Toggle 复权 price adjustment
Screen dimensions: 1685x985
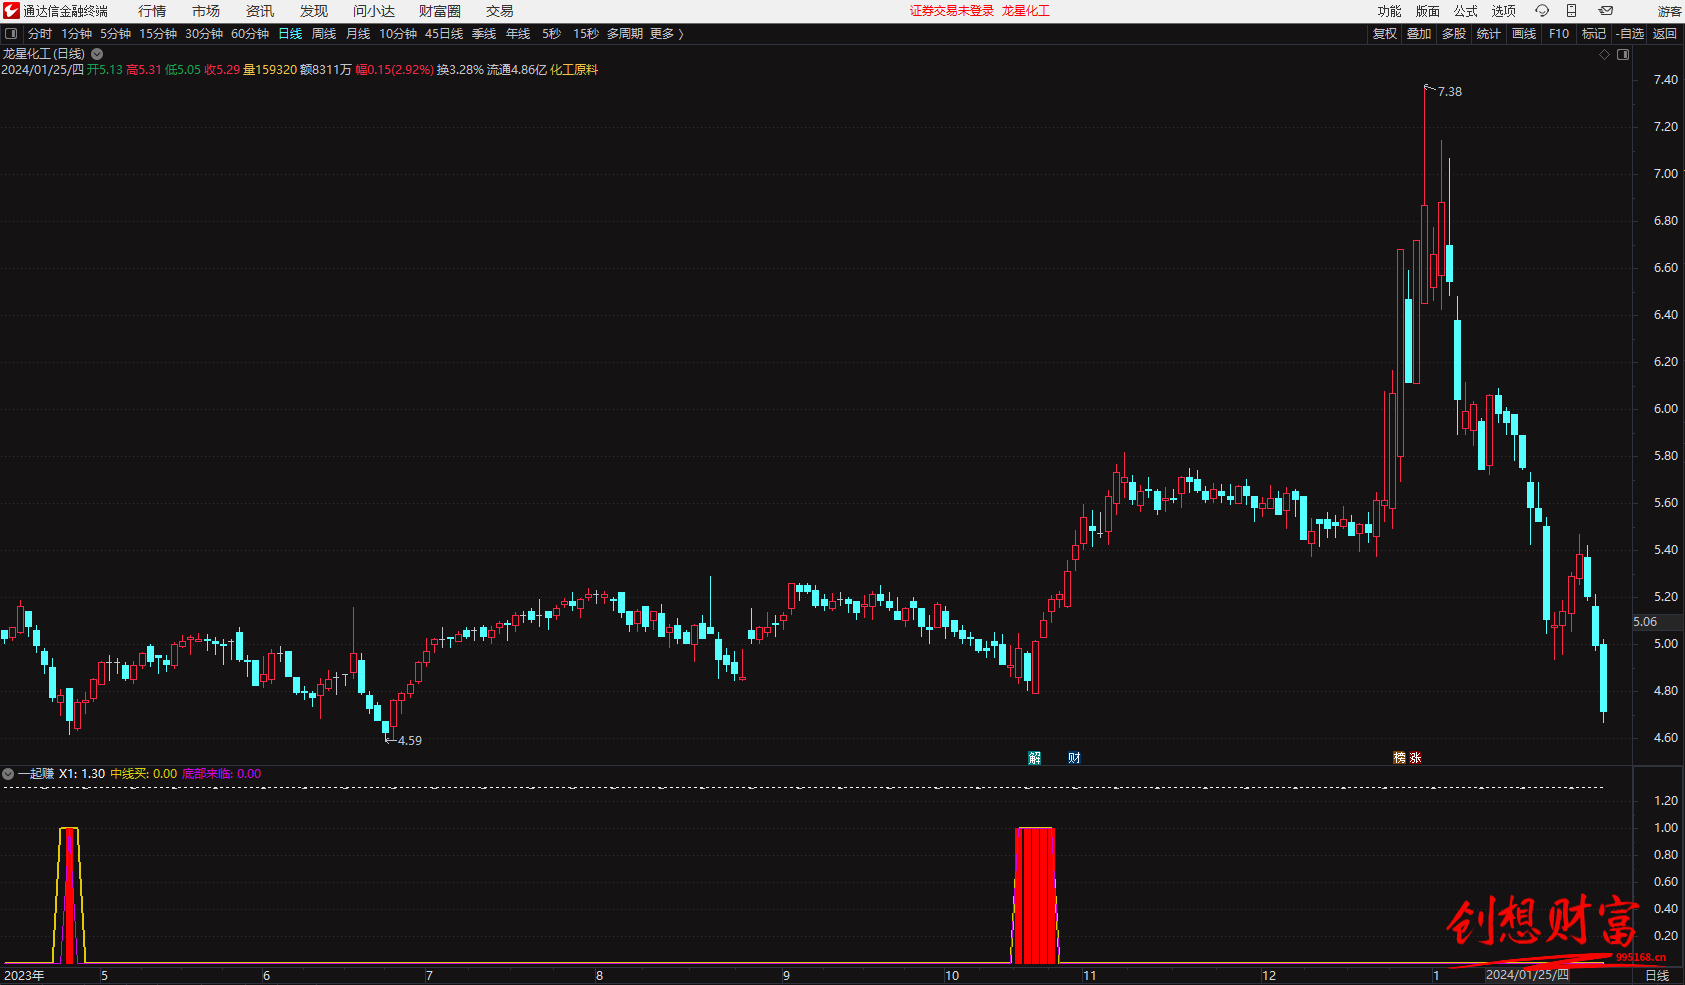(x=1384, y=34)
